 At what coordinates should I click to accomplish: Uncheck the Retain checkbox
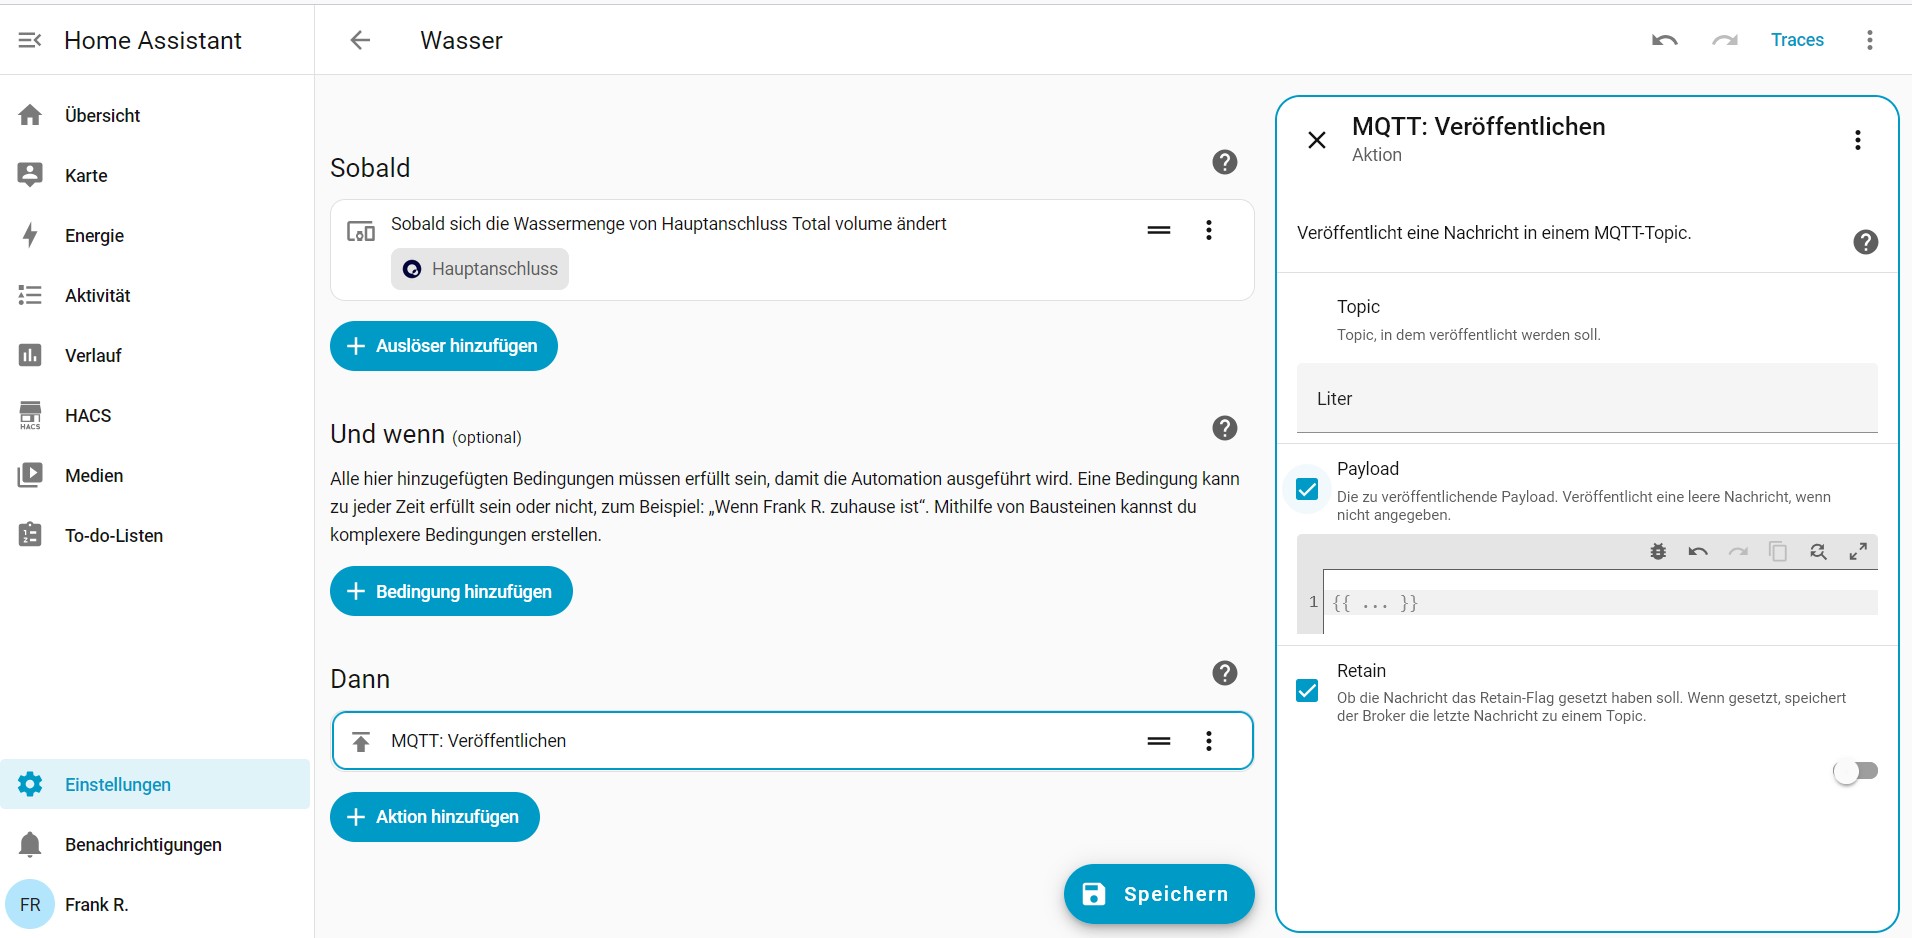click(1307, 691)
